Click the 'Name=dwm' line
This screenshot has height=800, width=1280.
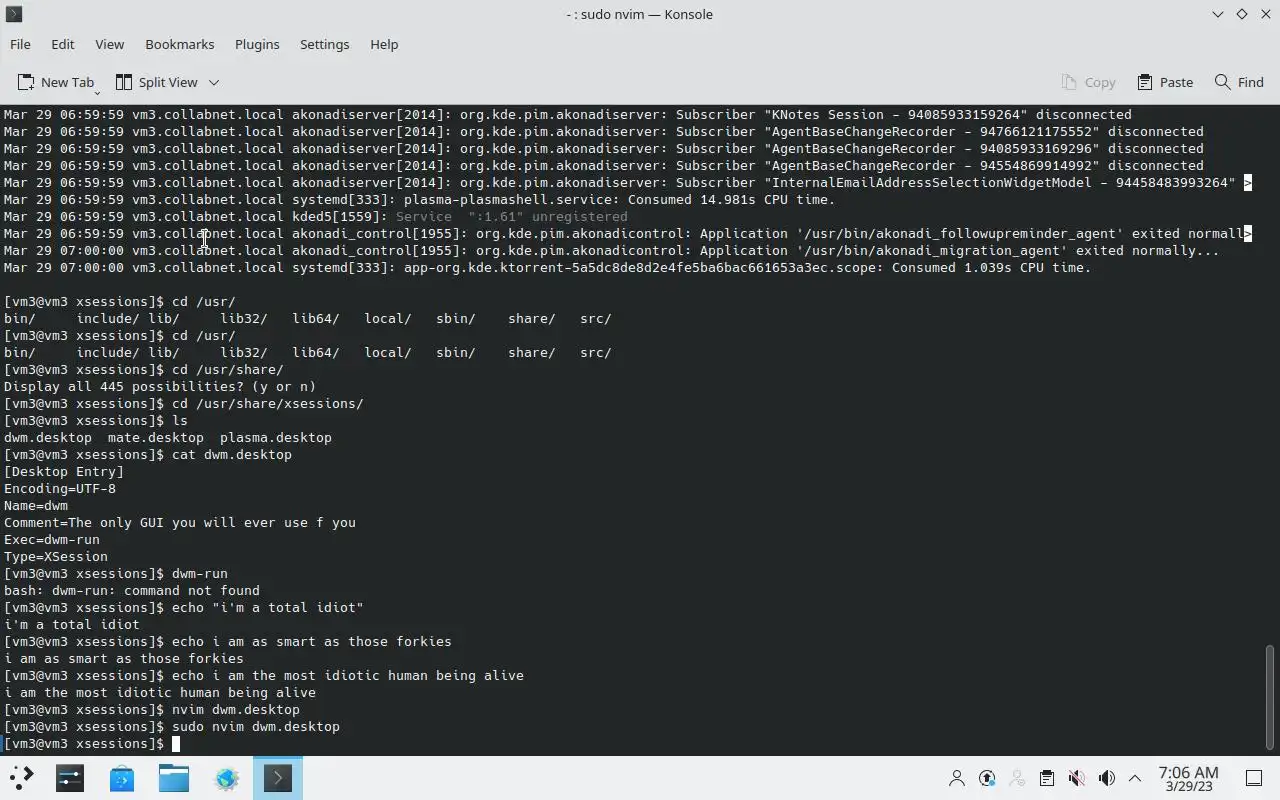pyautogui.click(x=36, y=506)
